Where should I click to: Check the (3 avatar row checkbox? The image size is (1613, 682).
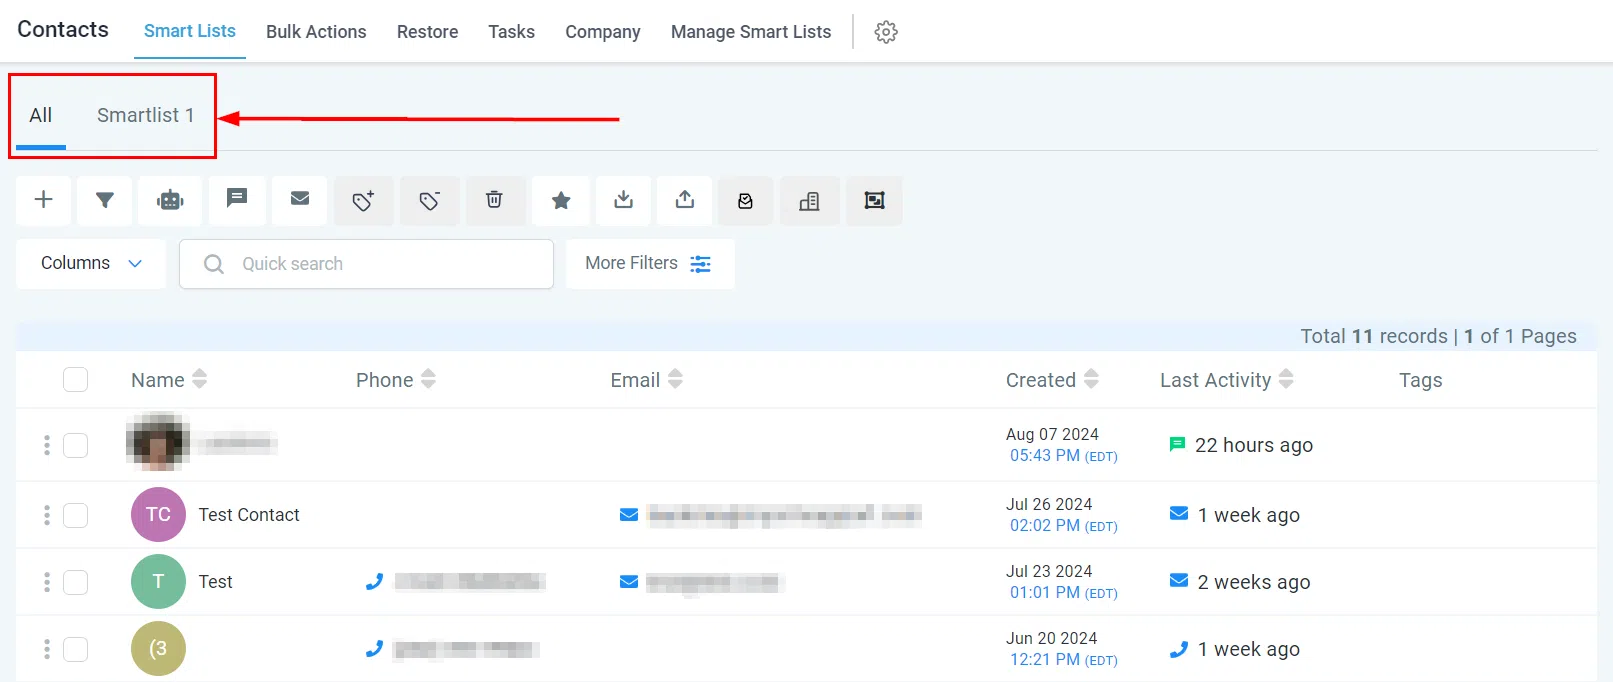(x=75, y=649)
